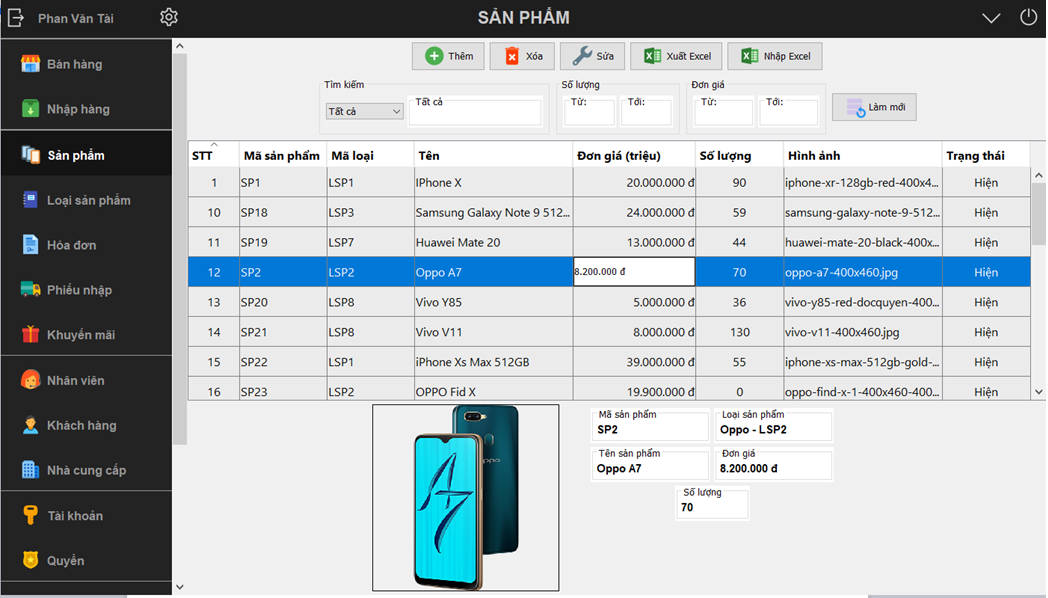Click the power icon in the title bar

coord(1029,17)
